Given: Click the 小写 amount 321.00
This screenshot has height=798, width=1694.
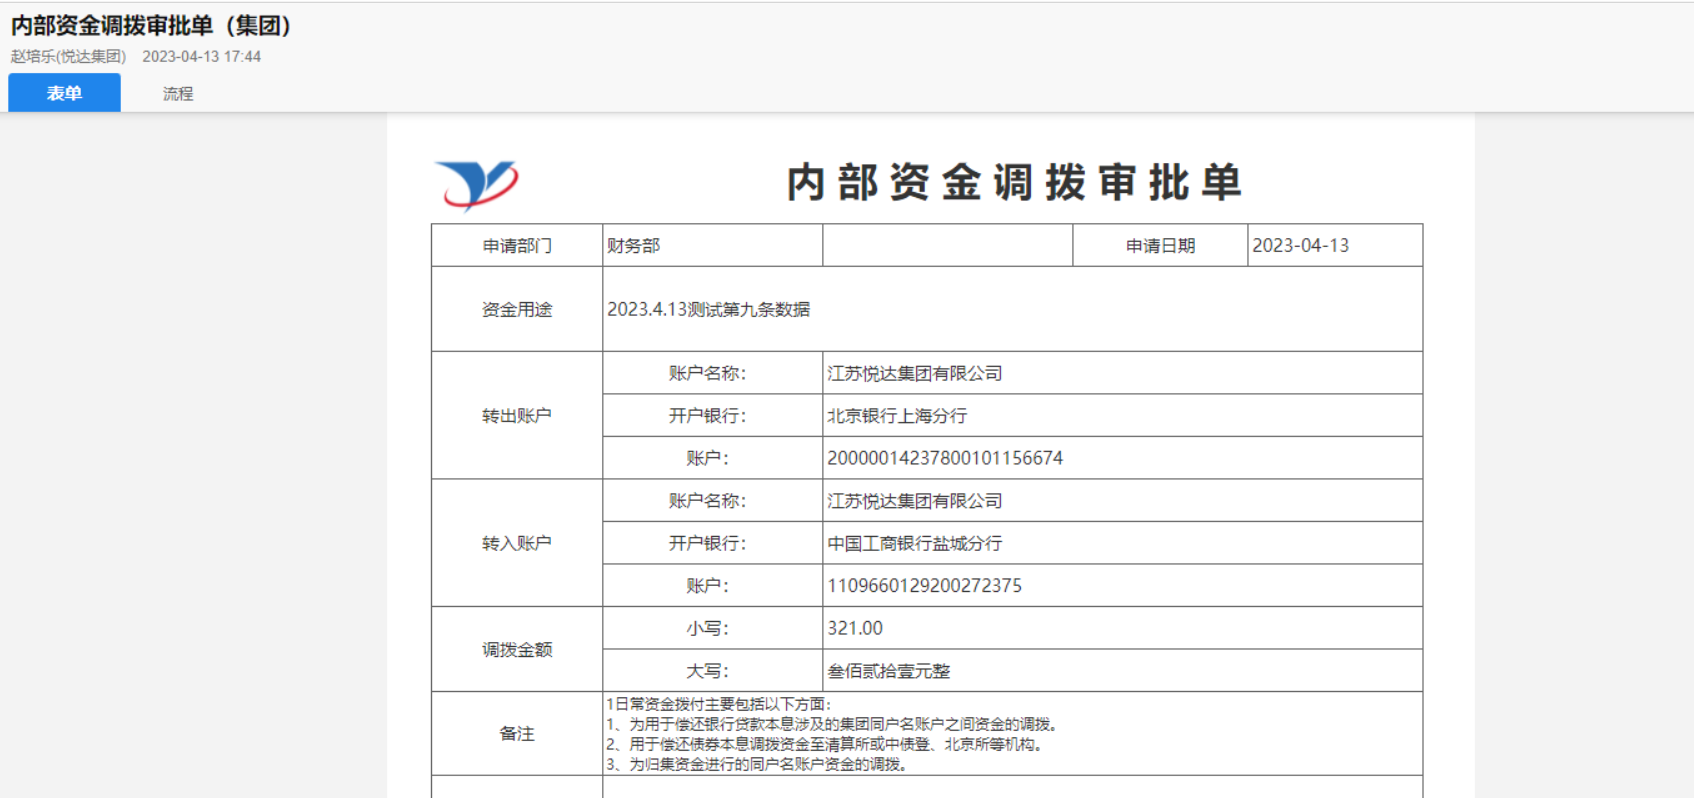Looking at the screenshot, I should [855, 629].
